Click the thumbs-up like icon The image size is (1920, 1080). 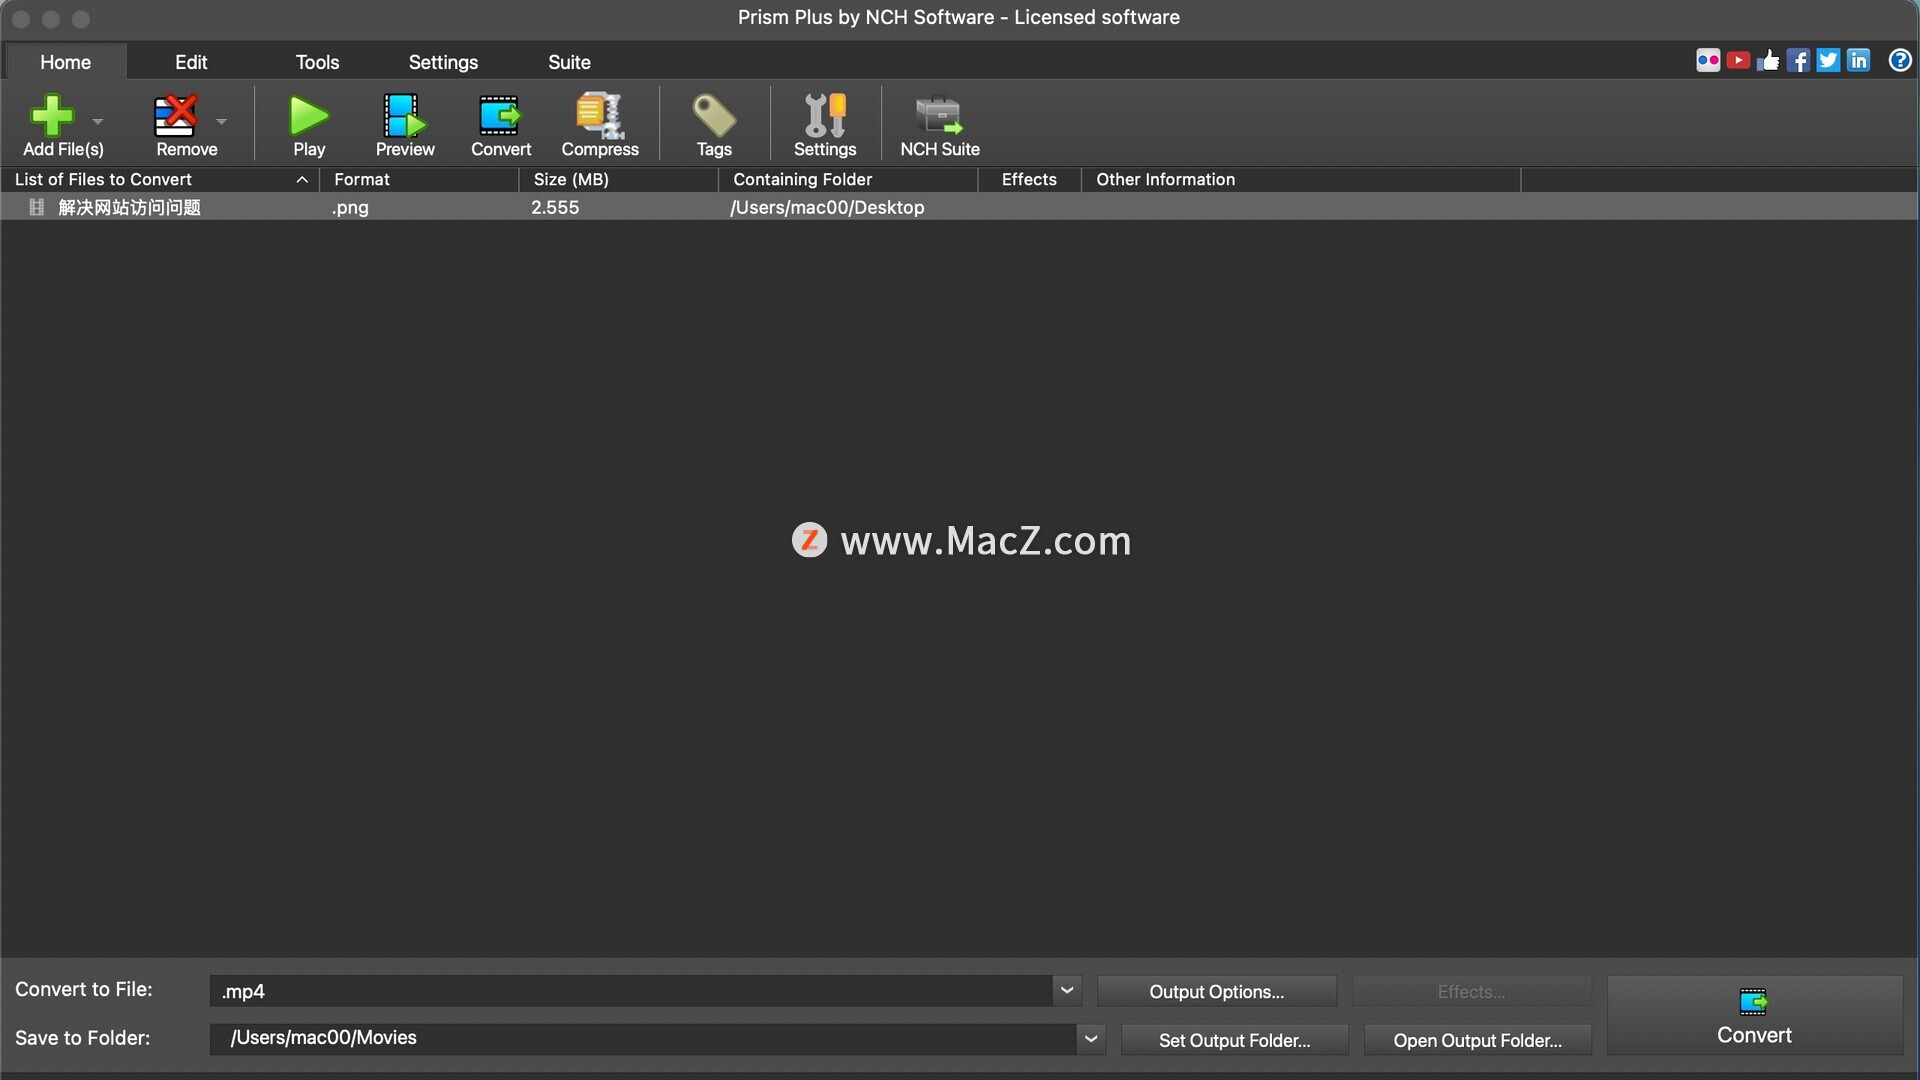(x=1768, y=61)
